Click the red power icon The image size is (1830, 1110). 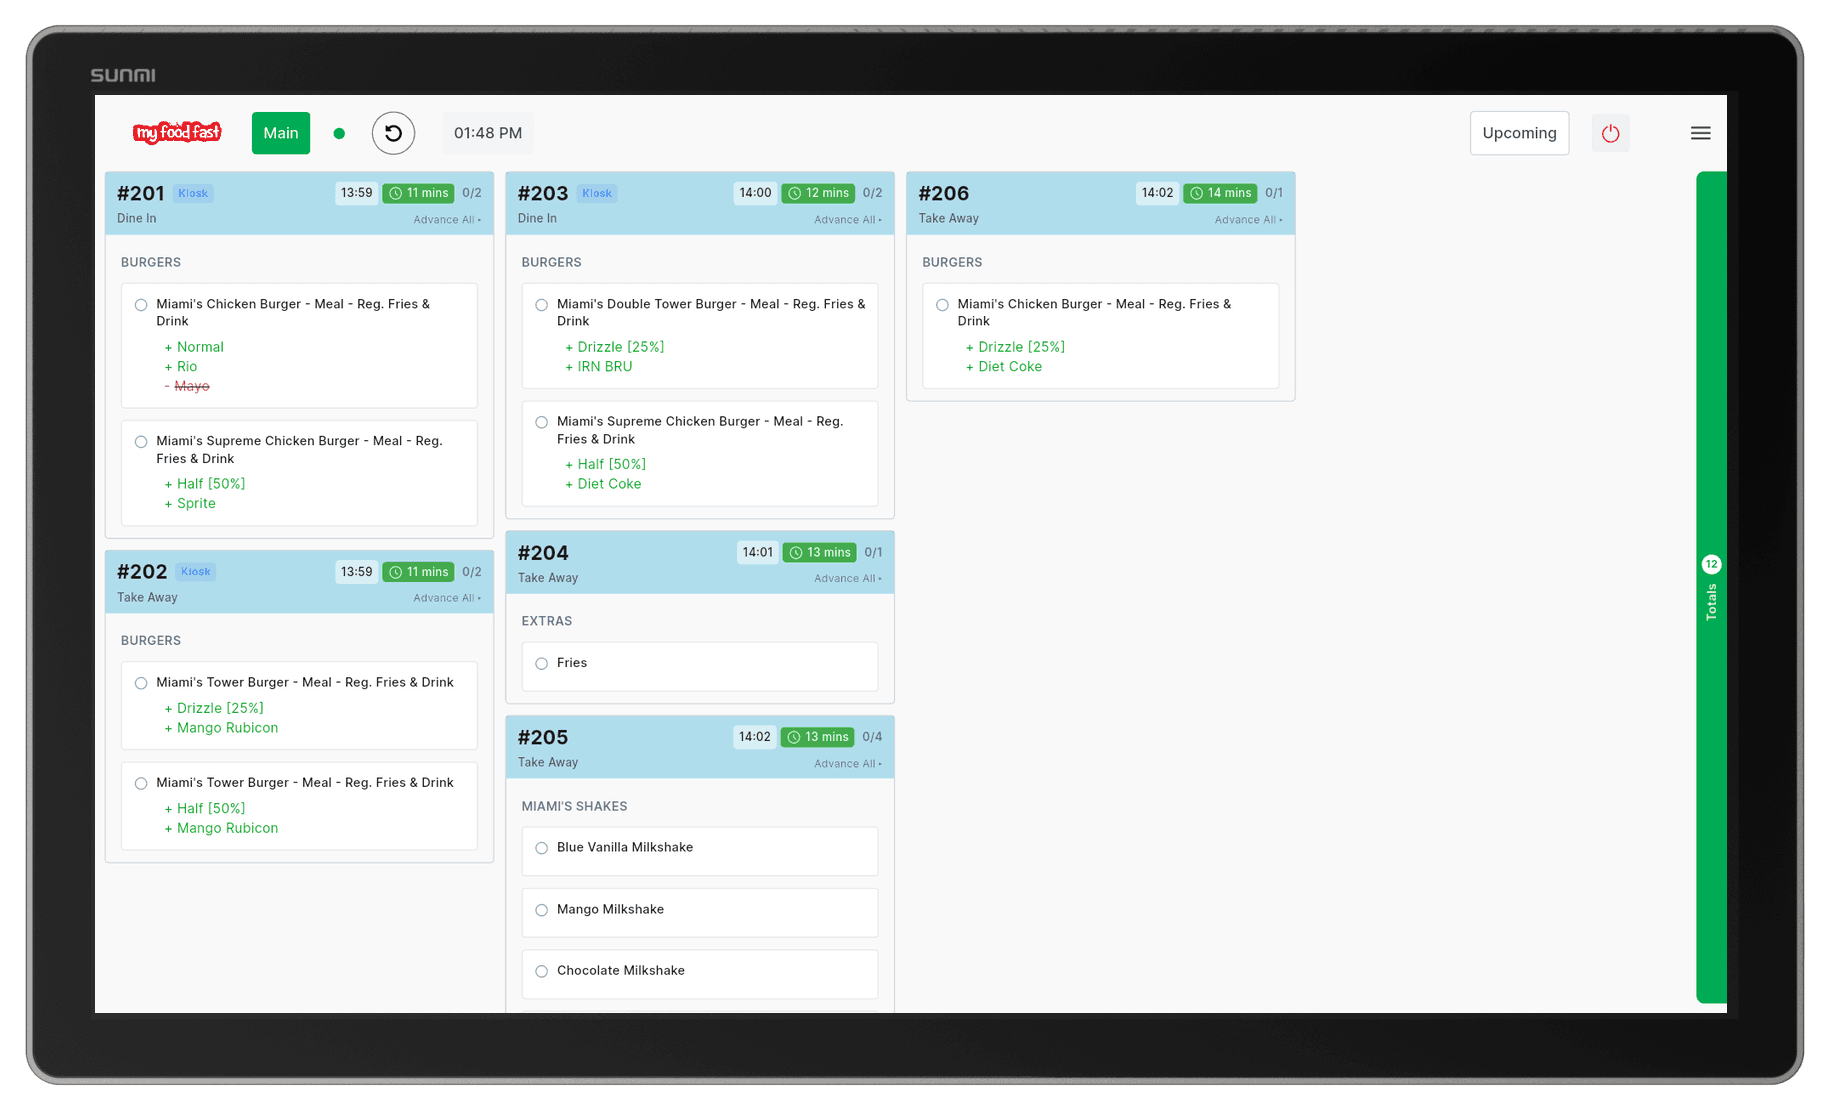[1610, 133]
